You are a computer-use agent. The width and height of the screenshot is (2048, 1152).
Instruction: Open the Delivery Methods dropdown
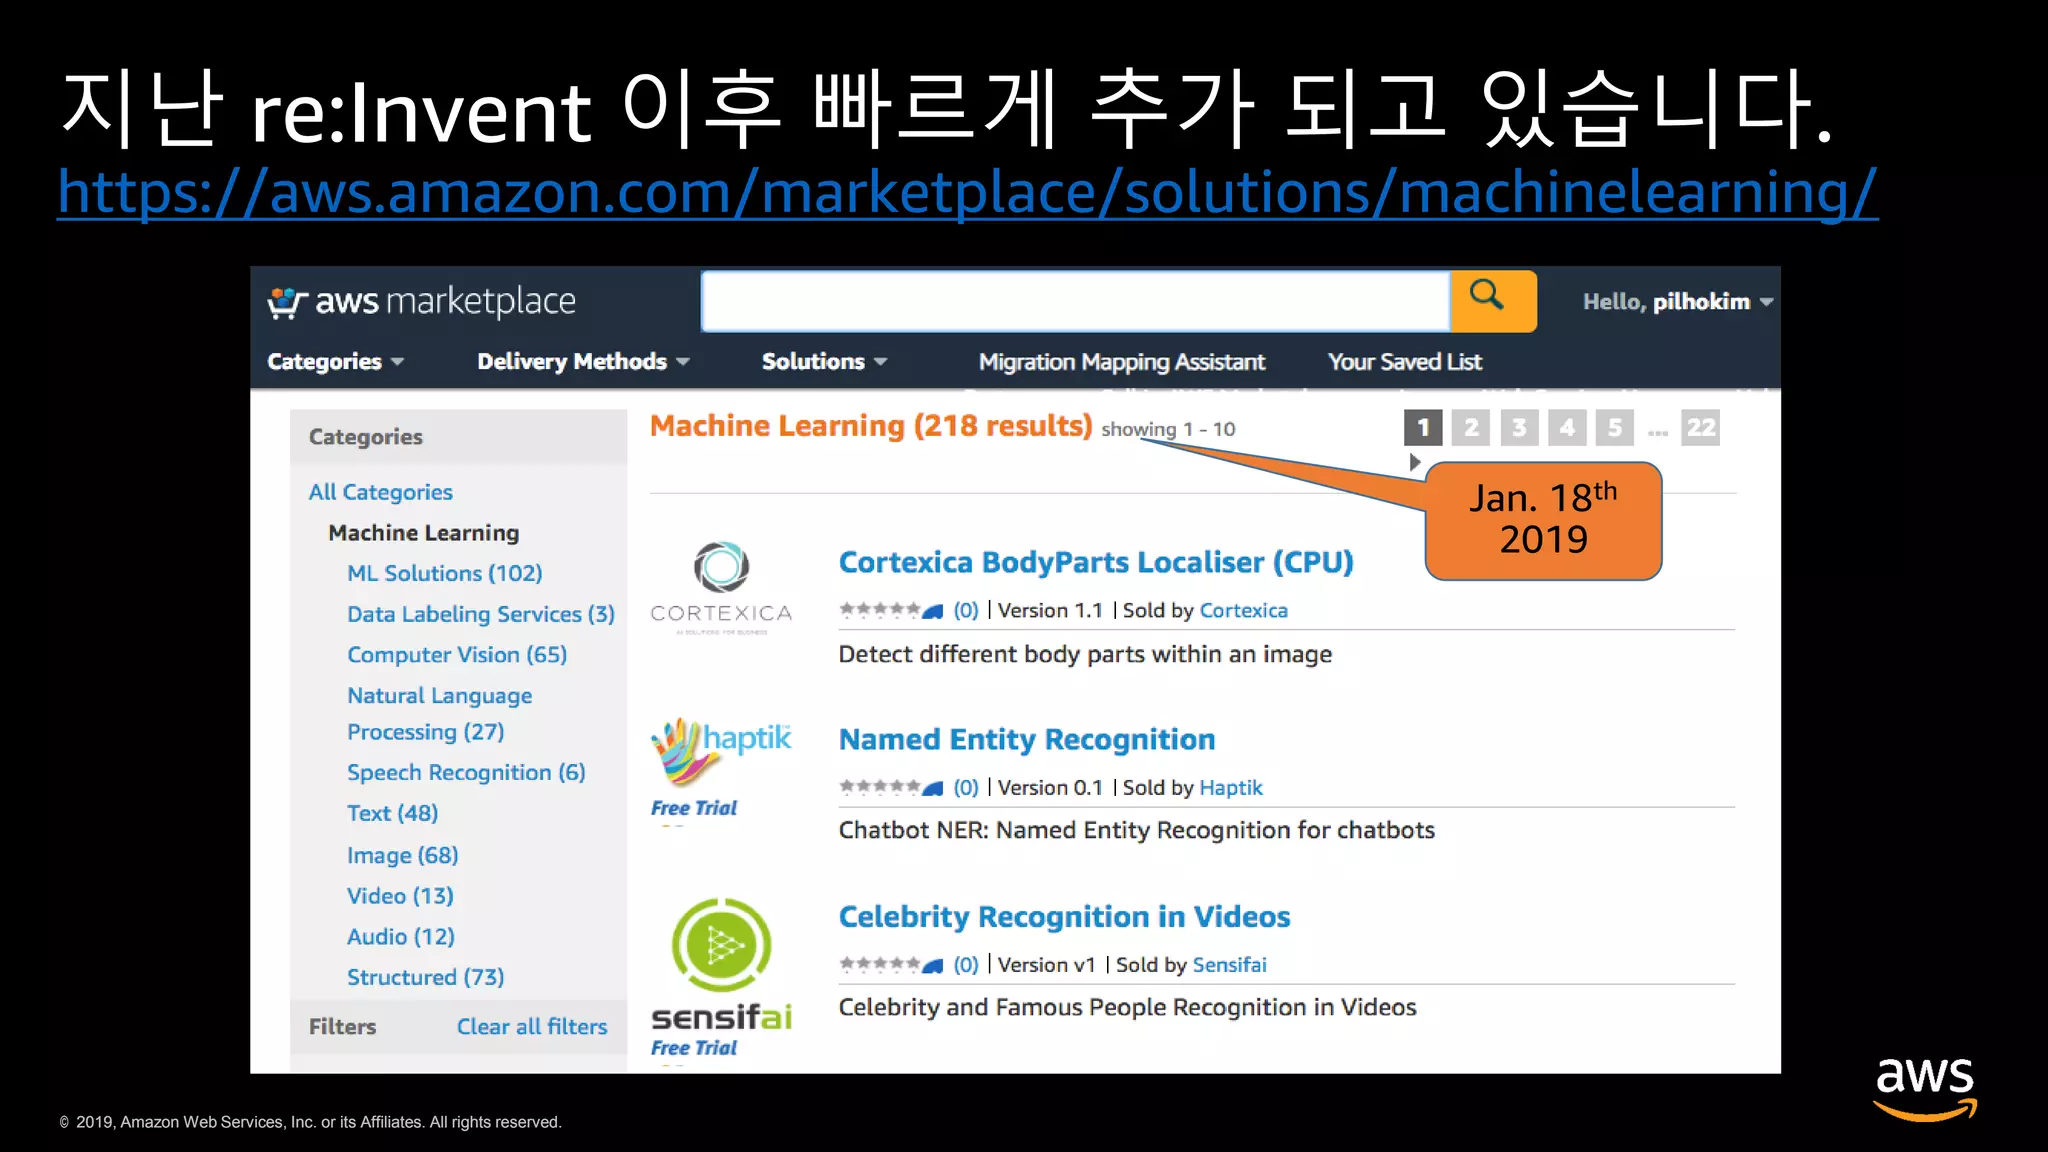[x=583, y=362]
